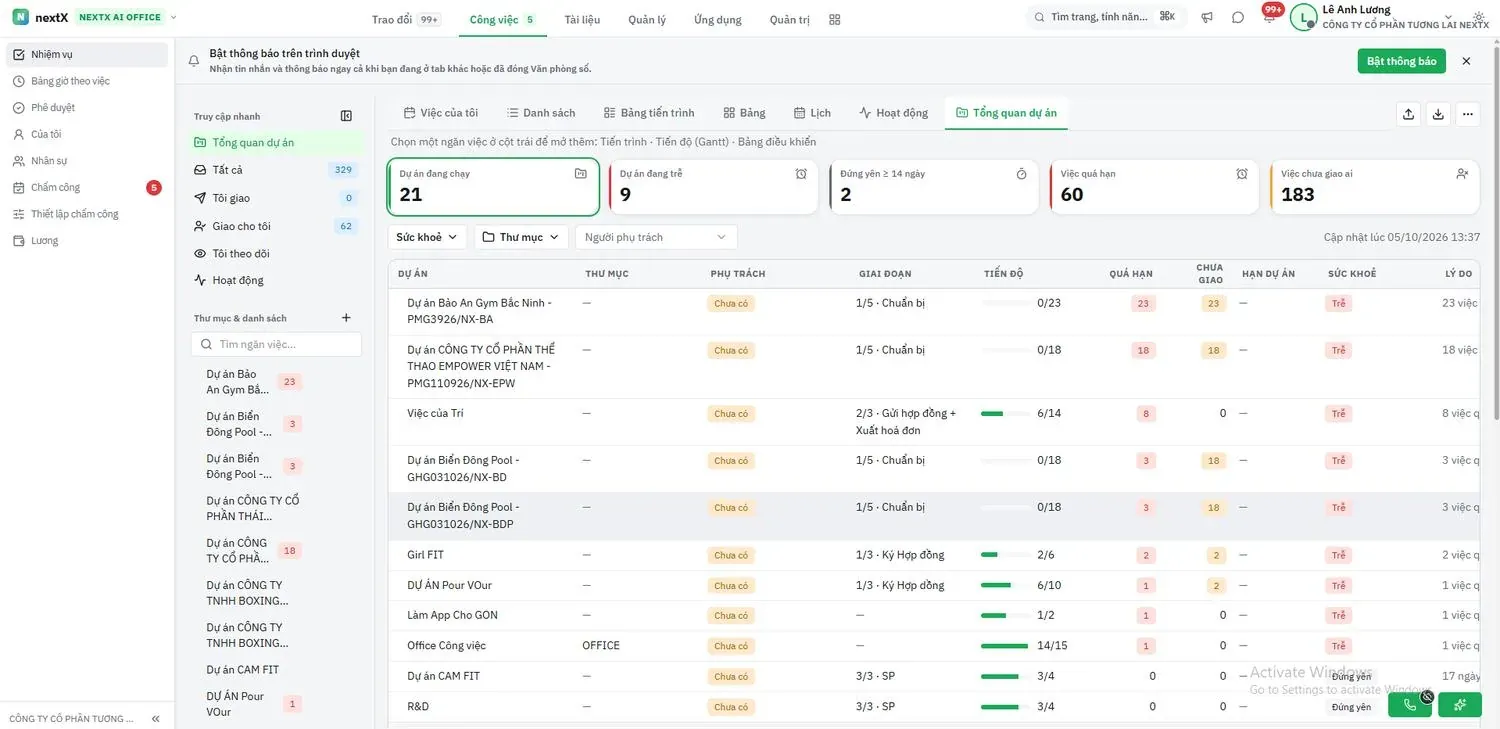The image size is (1500, 729).
Task: Switch to the Bảng tiến trình tab
Action: [649, 113]
